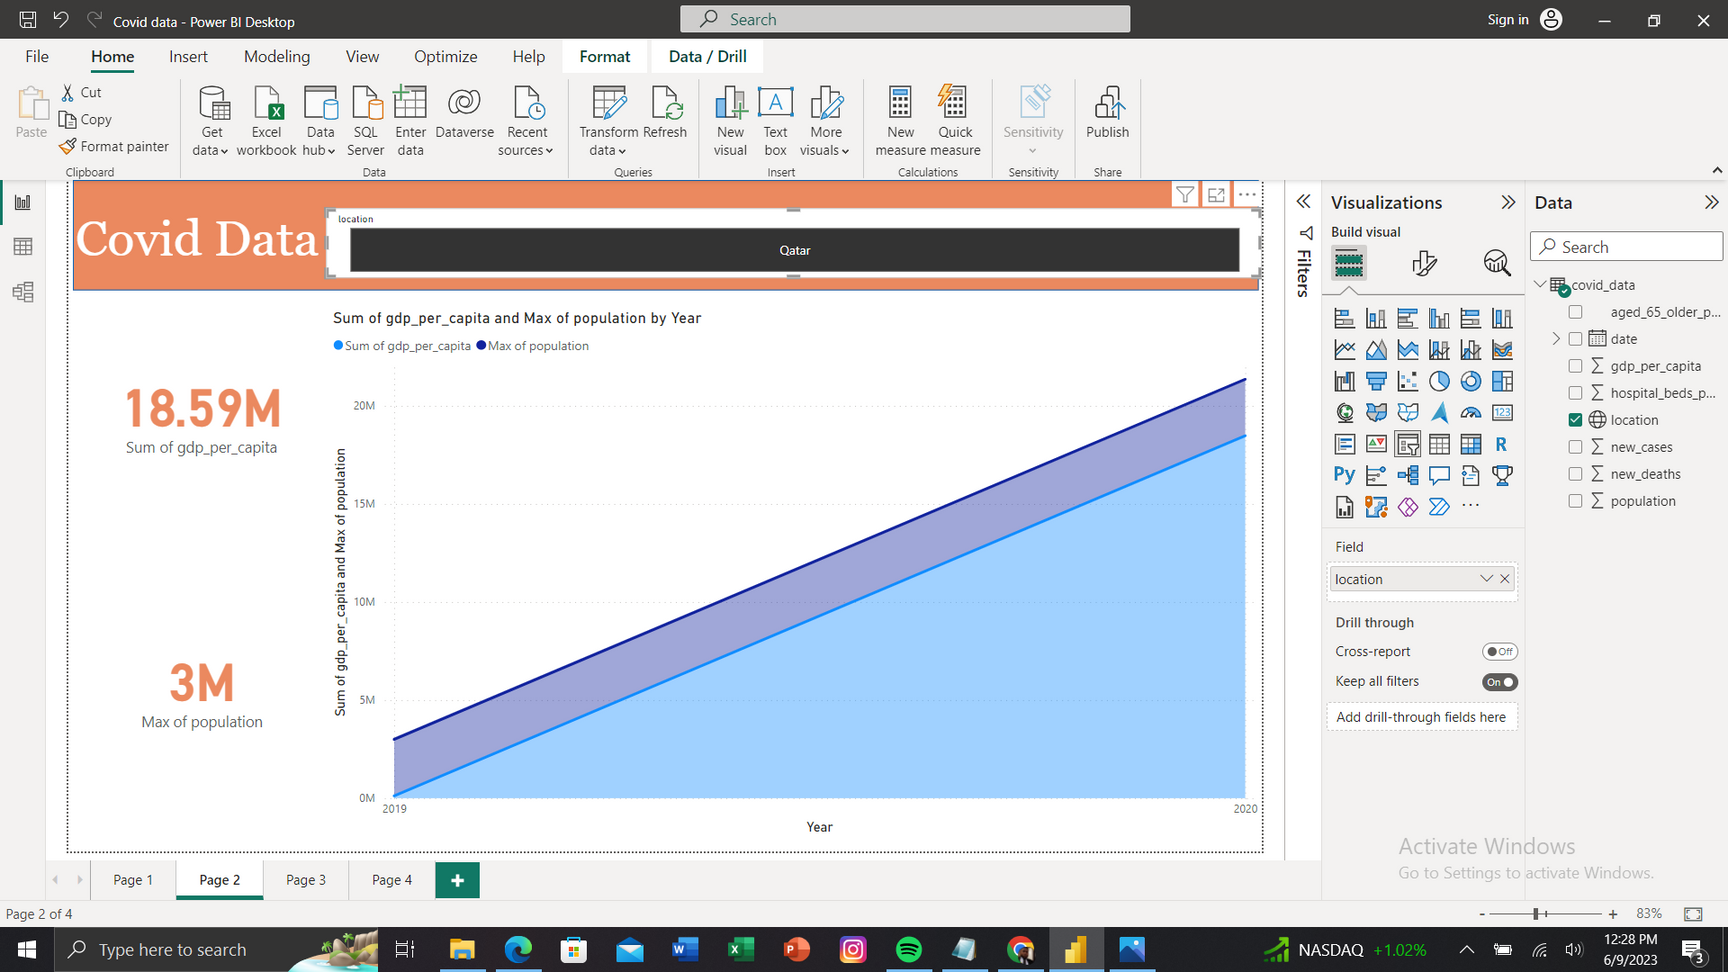Choose the KPI visual icon
The image size is (1728, 972).
click(x=1376, y=444)
